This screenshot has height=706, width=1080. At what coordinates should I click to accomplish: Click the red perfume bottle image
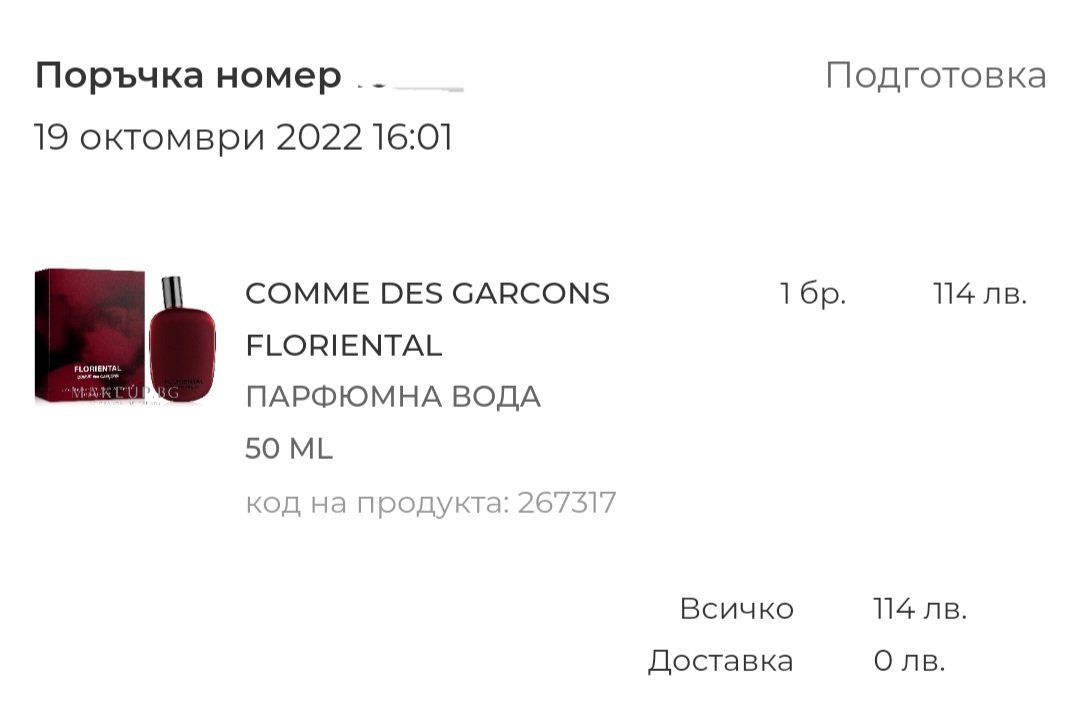coord(182,345)
